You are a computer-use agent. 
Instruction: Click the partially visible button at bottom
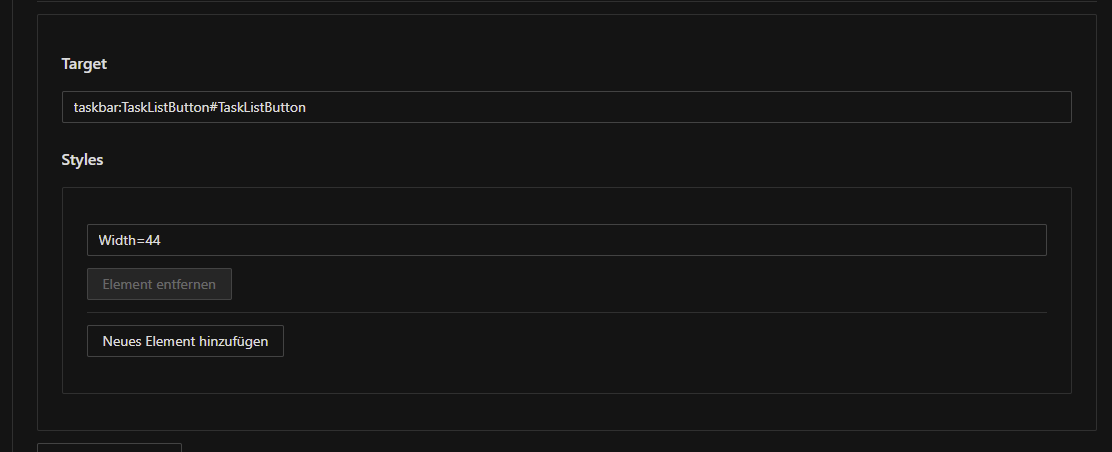[109, 448]
